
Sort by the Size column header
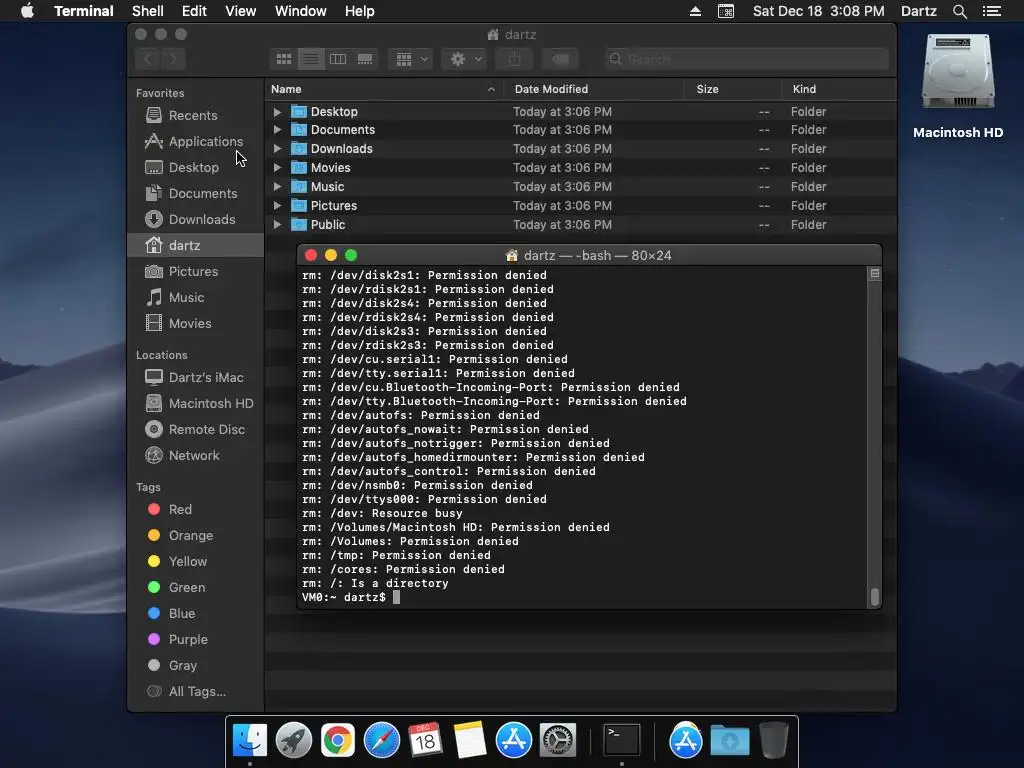click(x=733, y=89)
